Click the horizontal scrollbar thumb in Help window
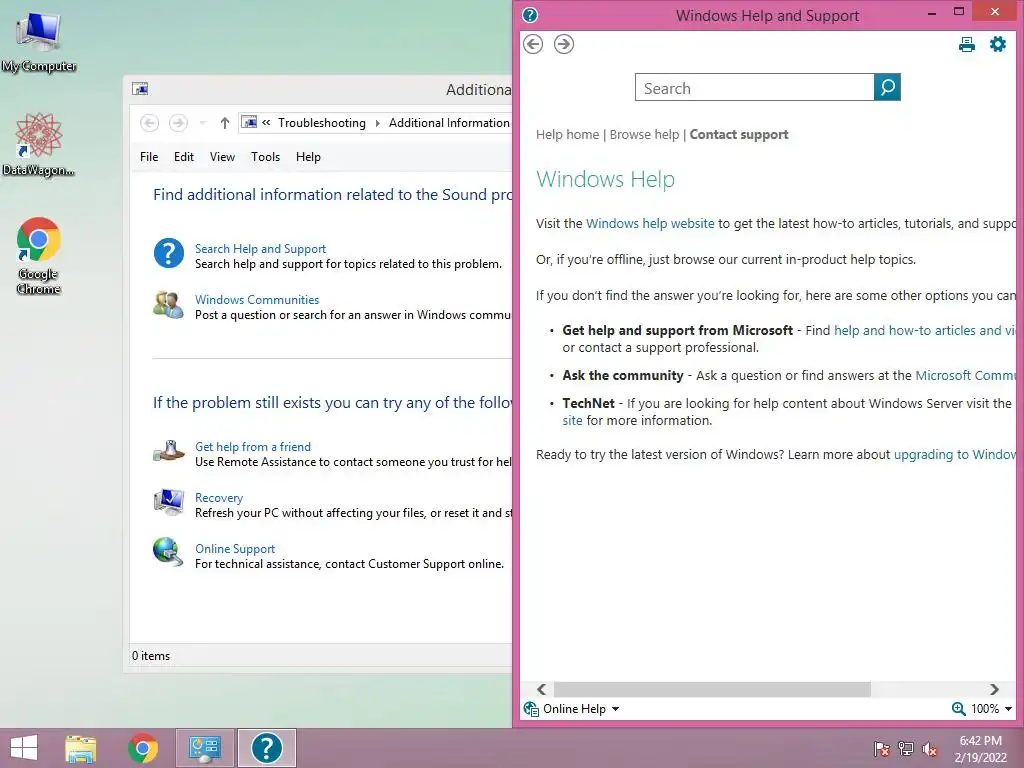 point(712,689)
